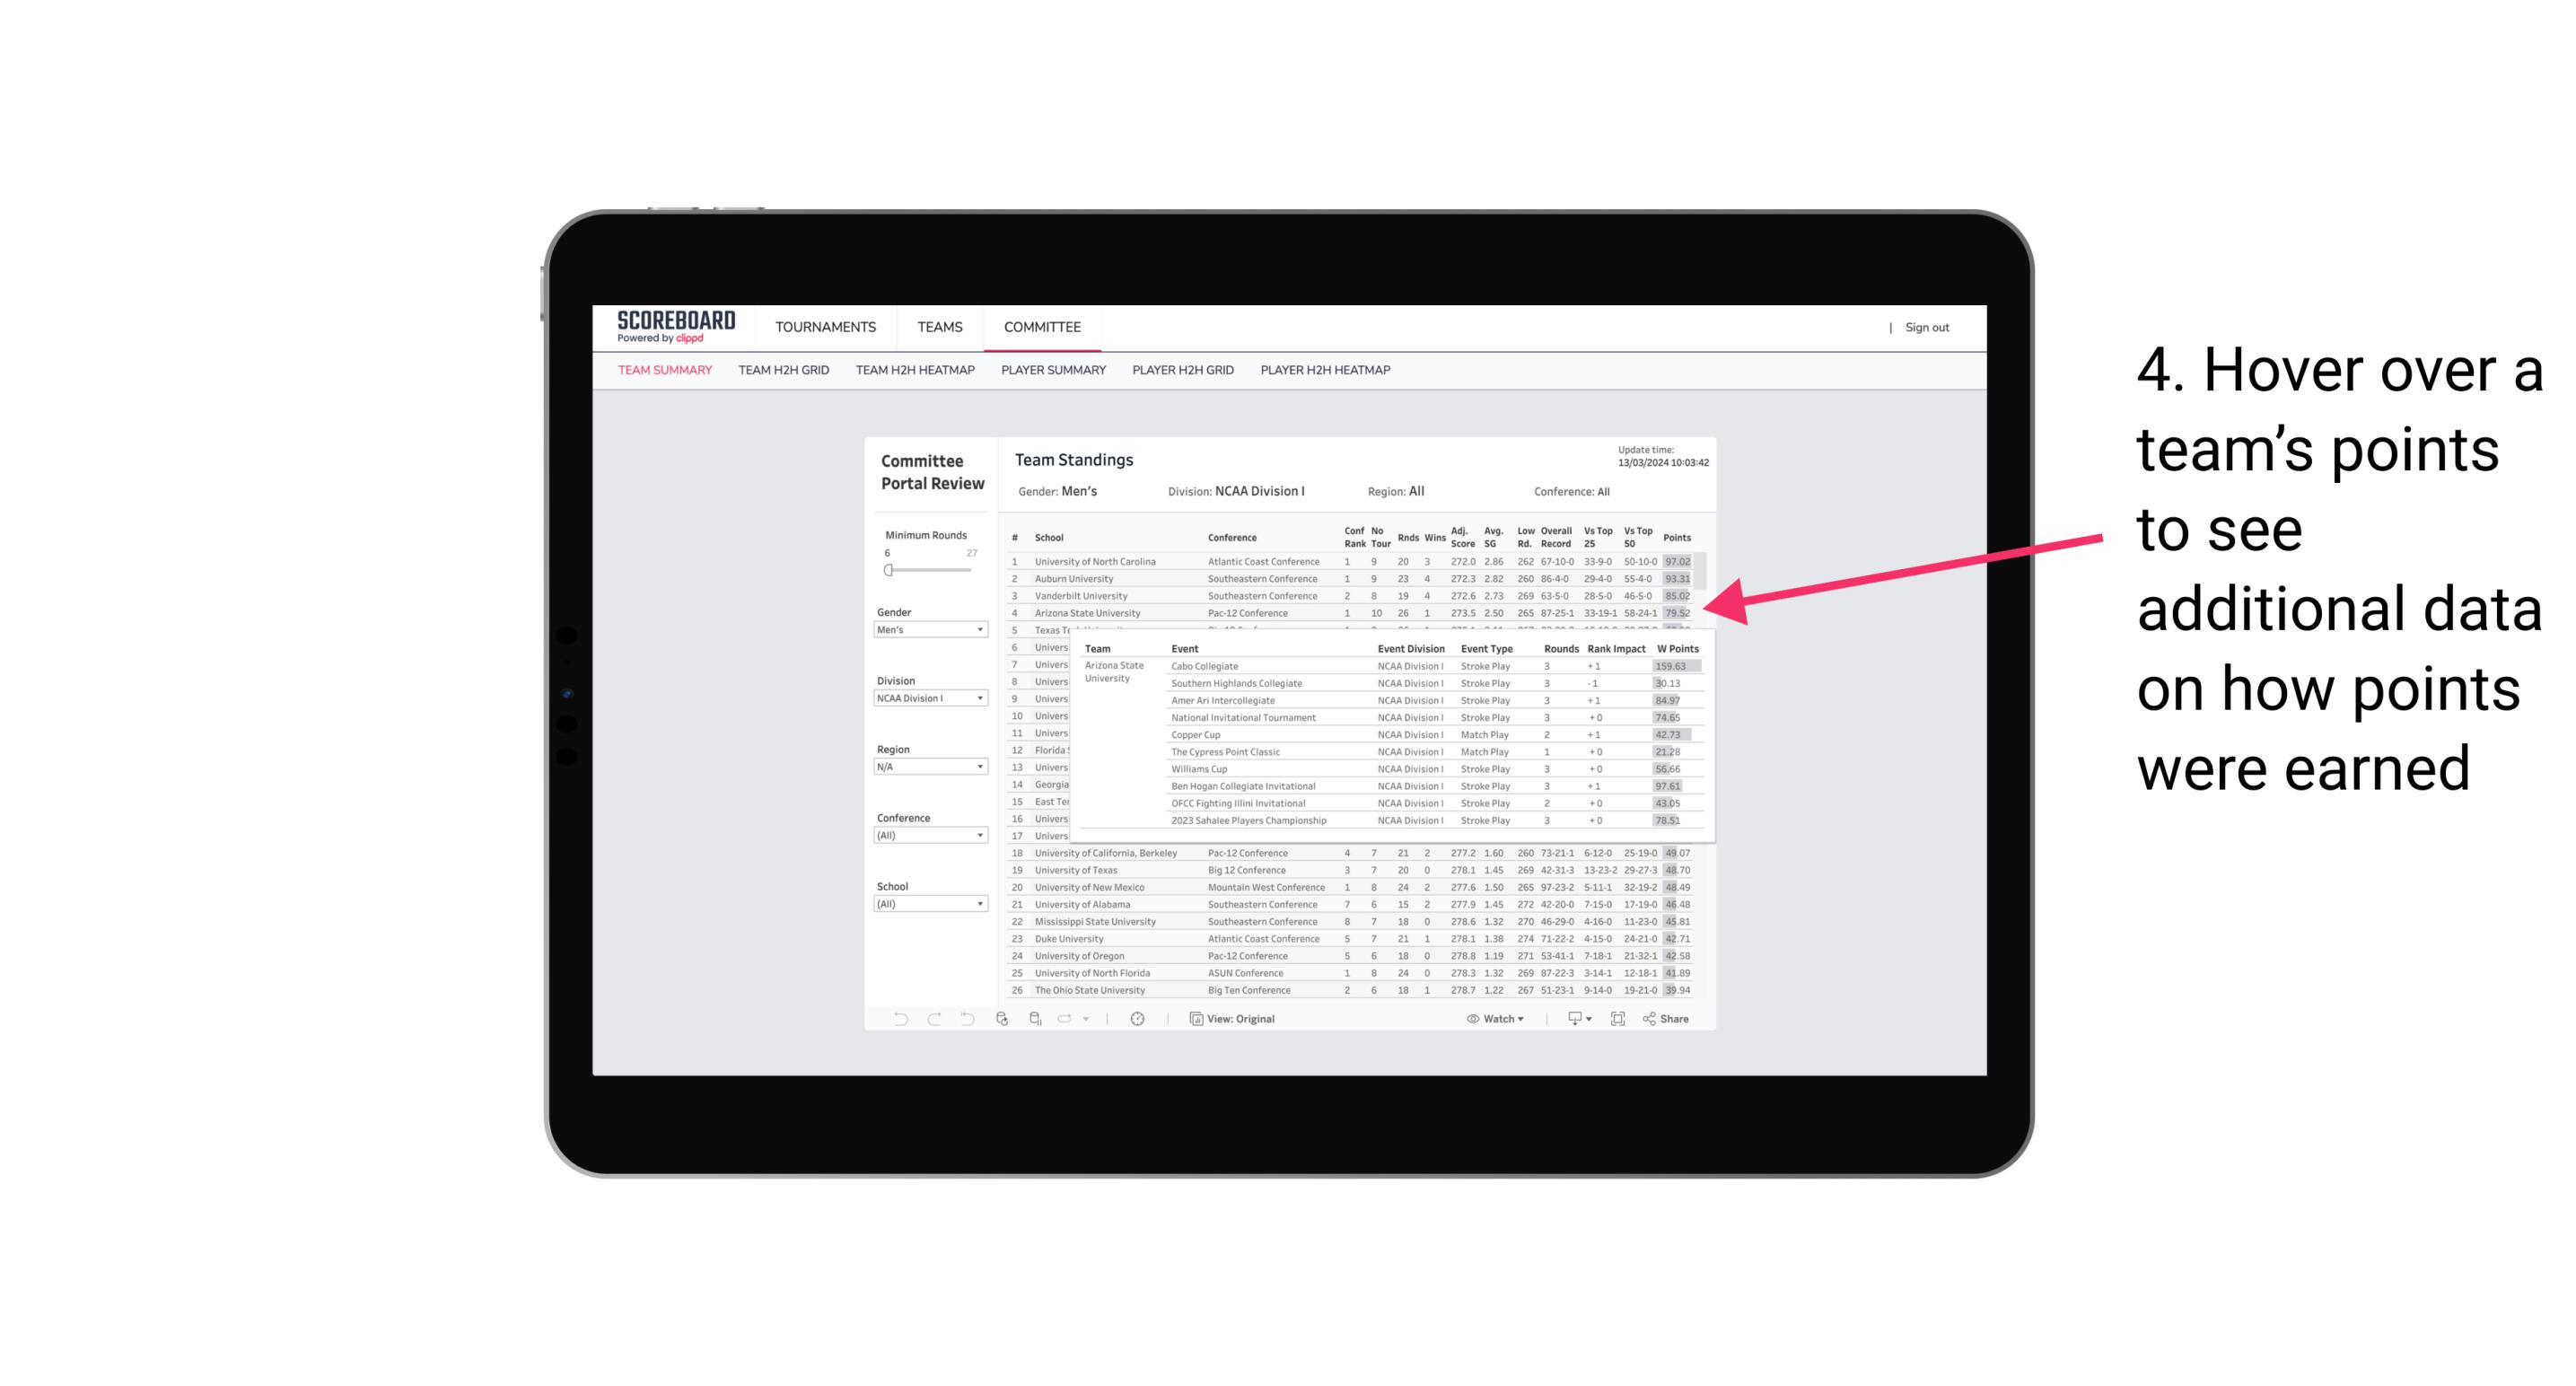Click the View Original button icon
Viewport: 2576px width, 1386px height.
[1189, 1019]
